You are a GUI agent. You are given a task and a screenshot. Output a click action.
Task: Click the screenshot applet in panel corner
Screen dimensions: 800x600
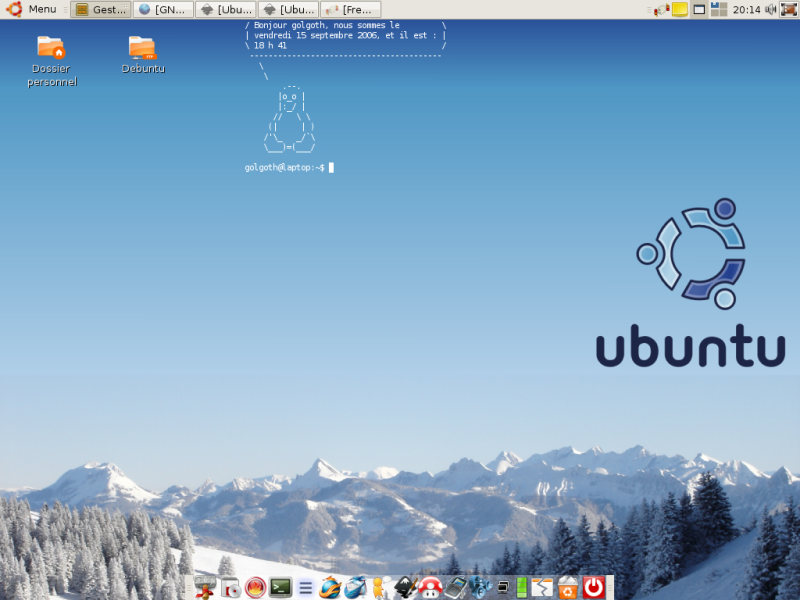pos(789,9)
